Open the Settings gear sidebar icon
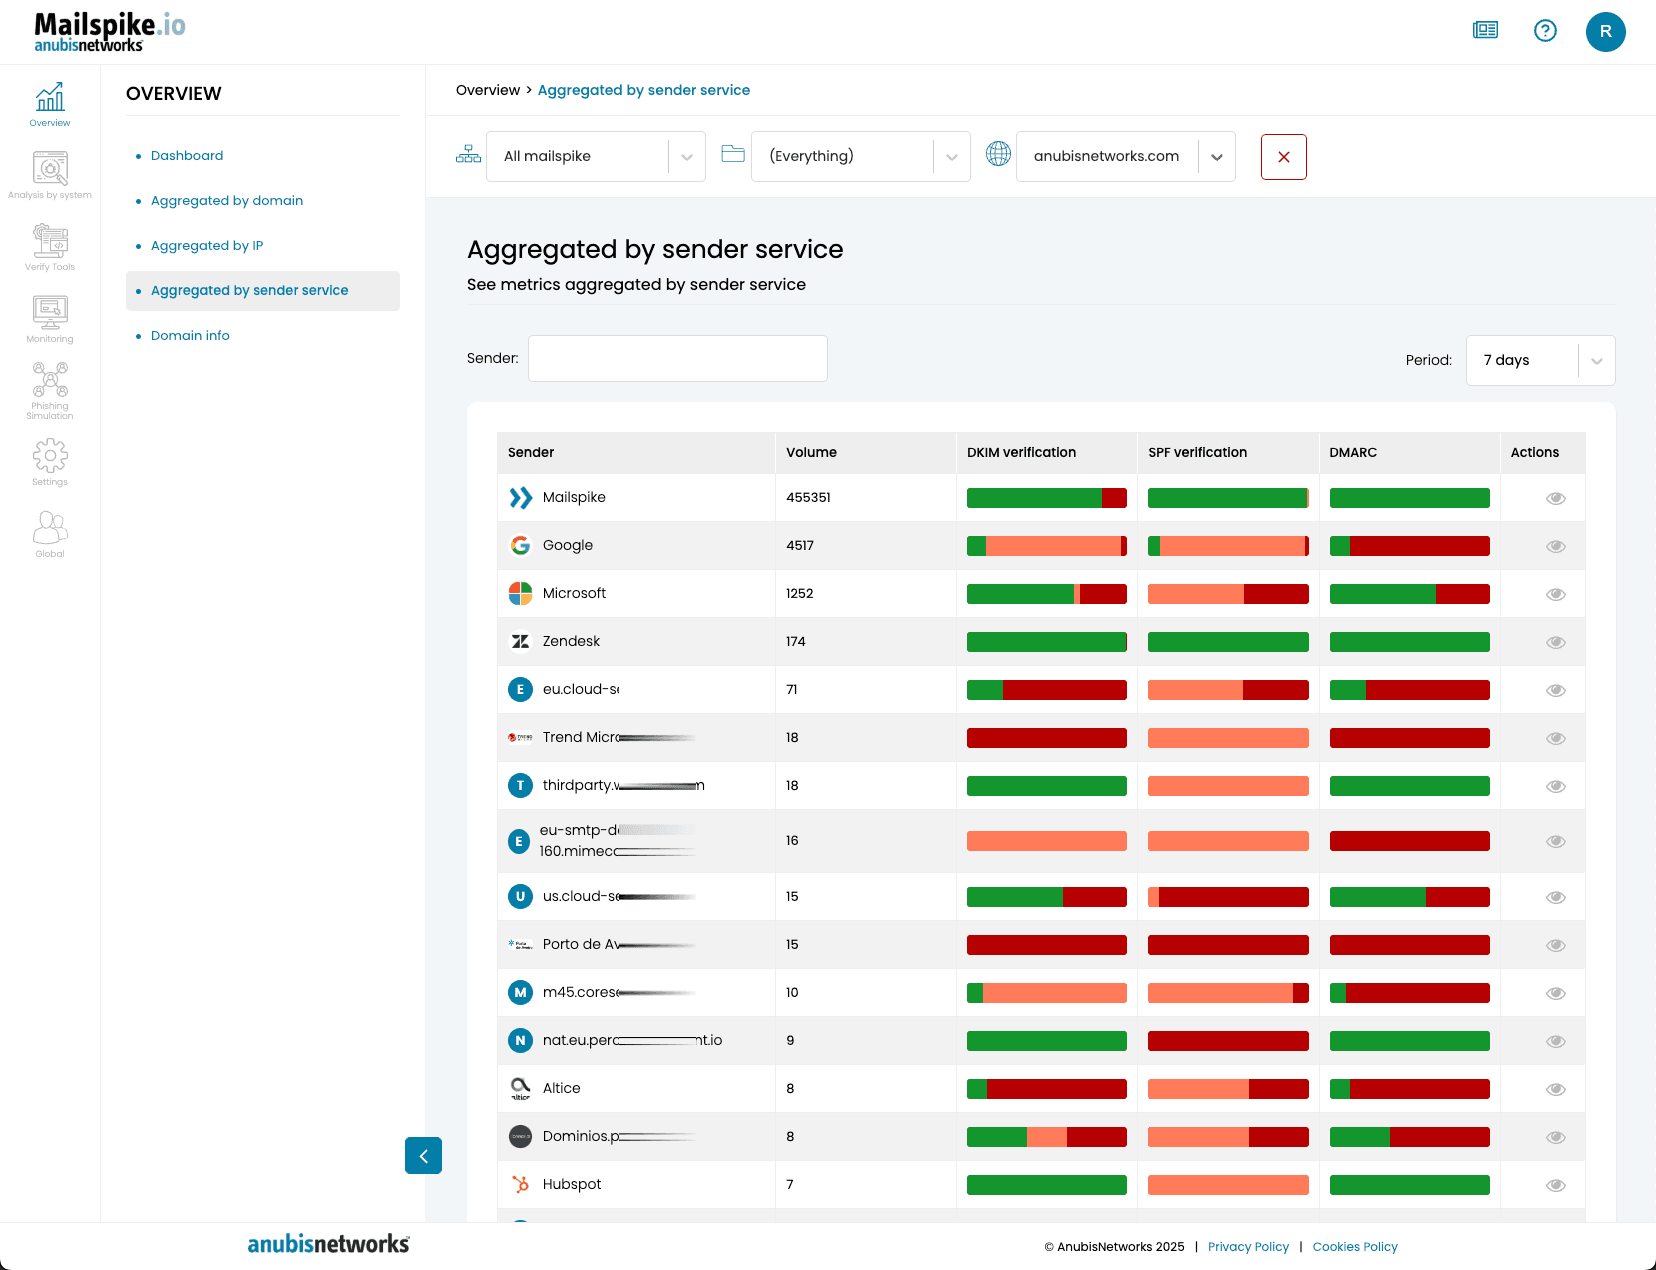 (x=50, y=462)
